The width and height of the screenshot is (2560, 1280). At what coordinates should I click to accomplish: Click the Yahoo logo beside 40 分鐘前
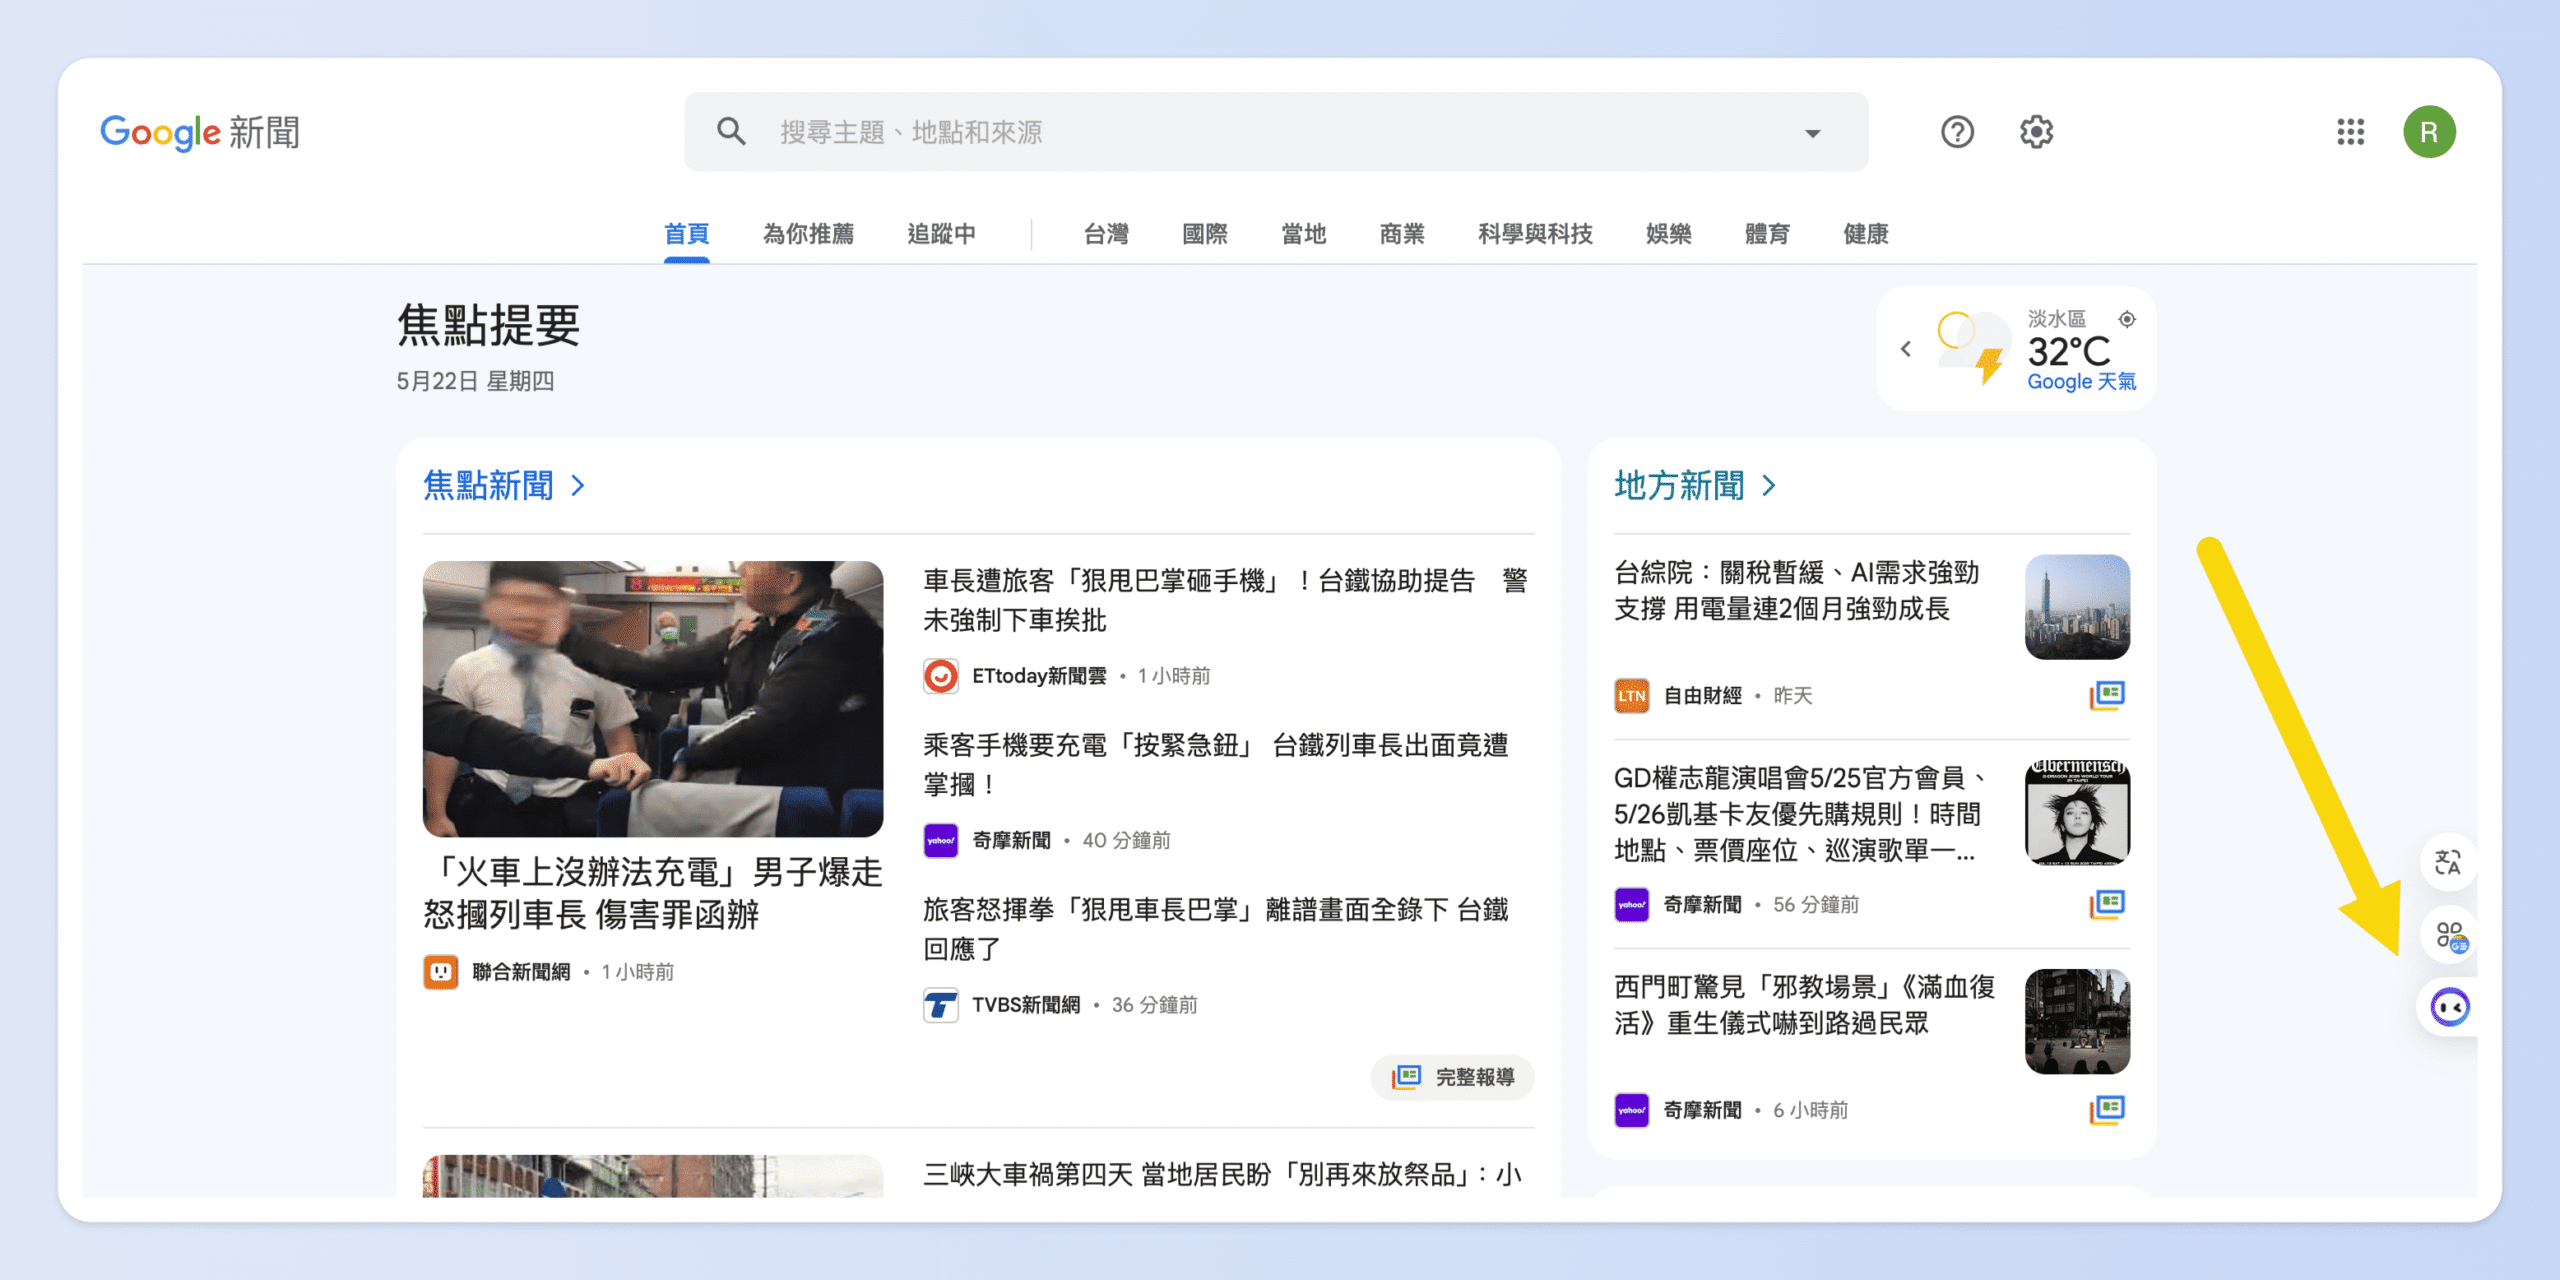tap(940, 840)
